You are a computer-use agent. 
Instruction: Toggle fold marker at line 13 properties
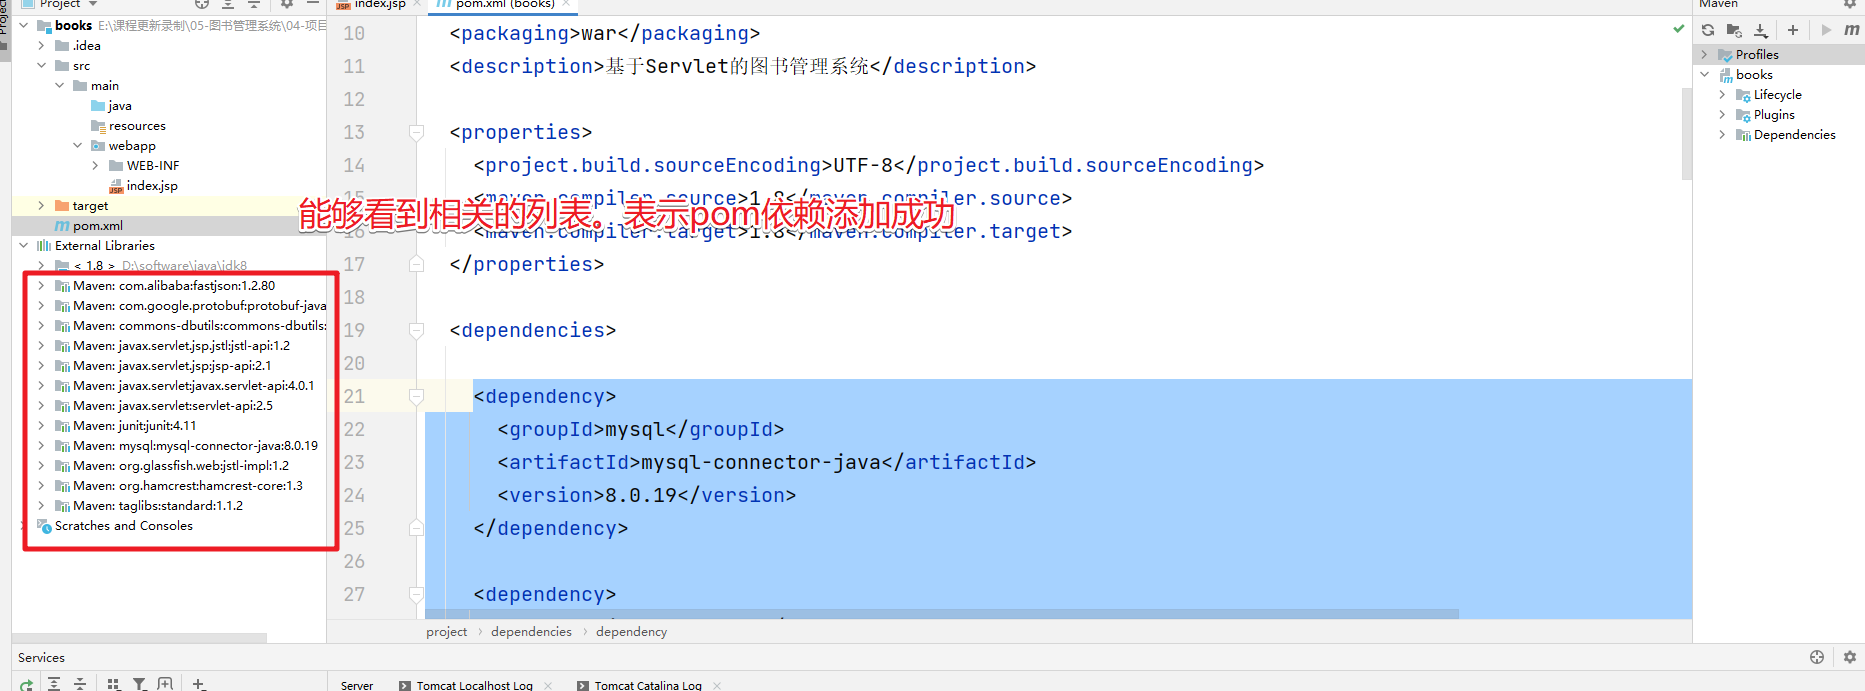click(416, 132)
